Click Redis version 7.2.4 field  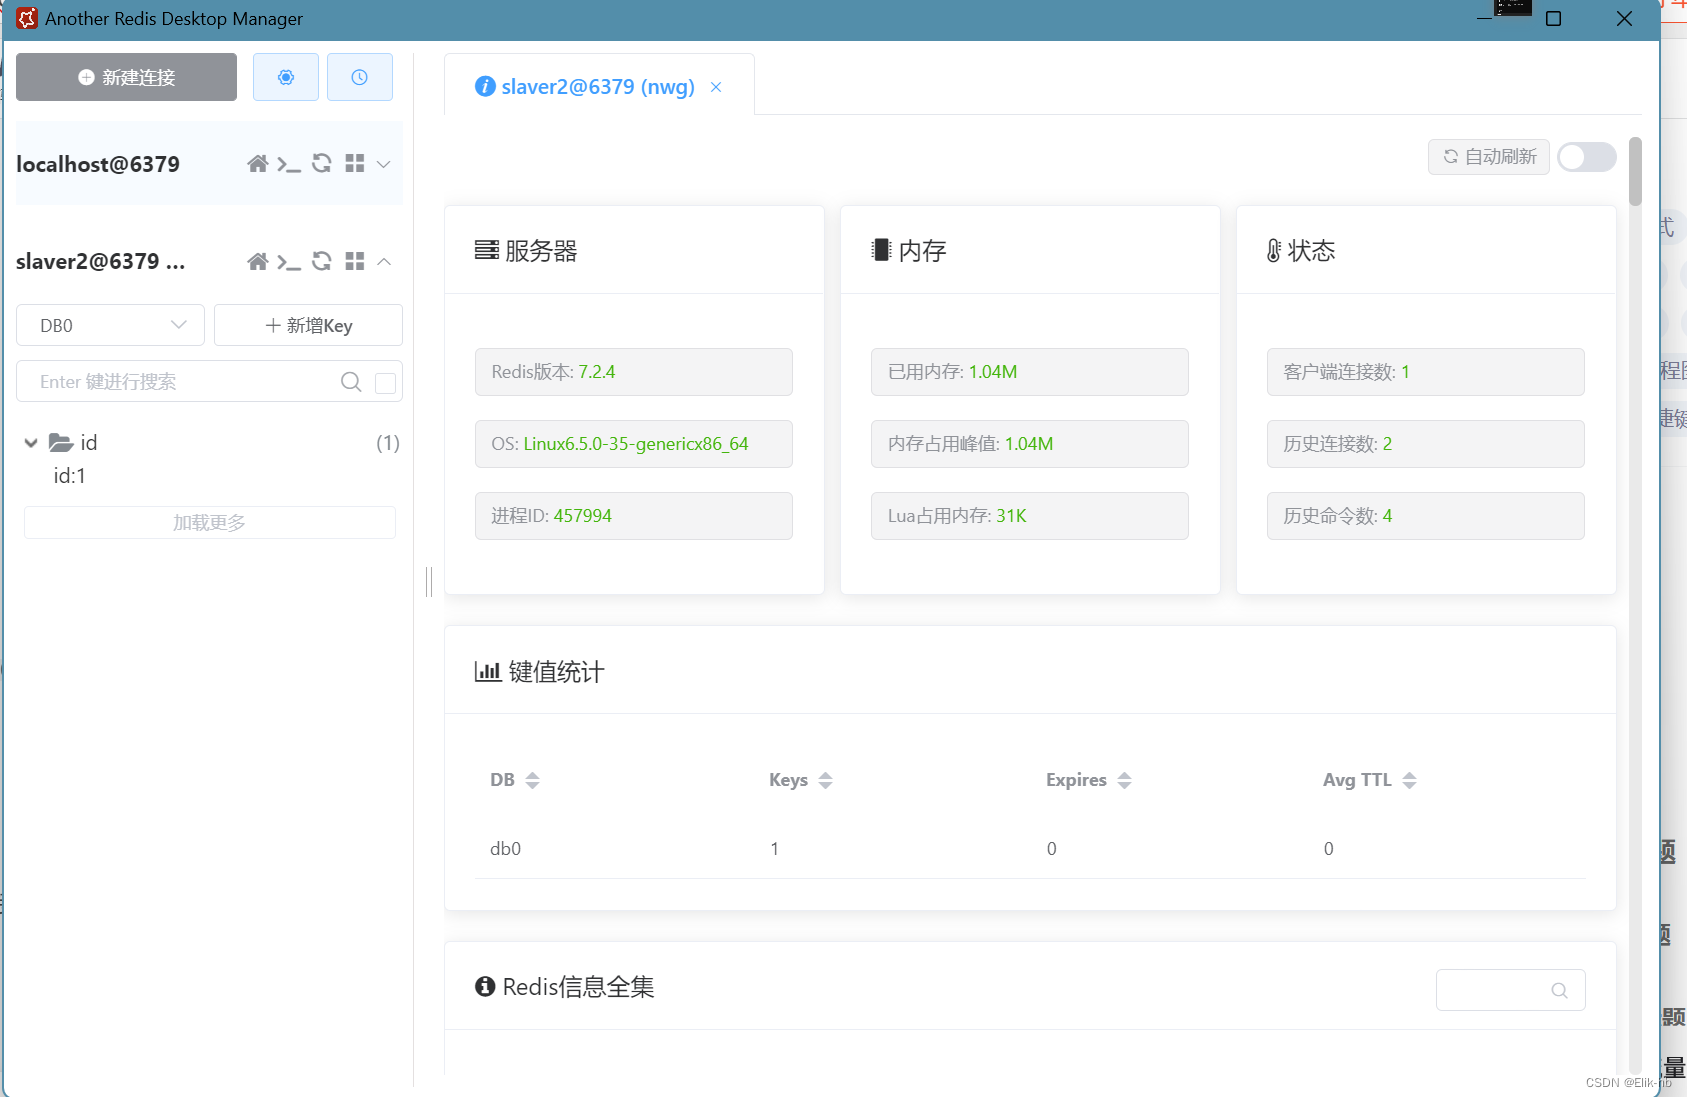click(x=634, y=372)
